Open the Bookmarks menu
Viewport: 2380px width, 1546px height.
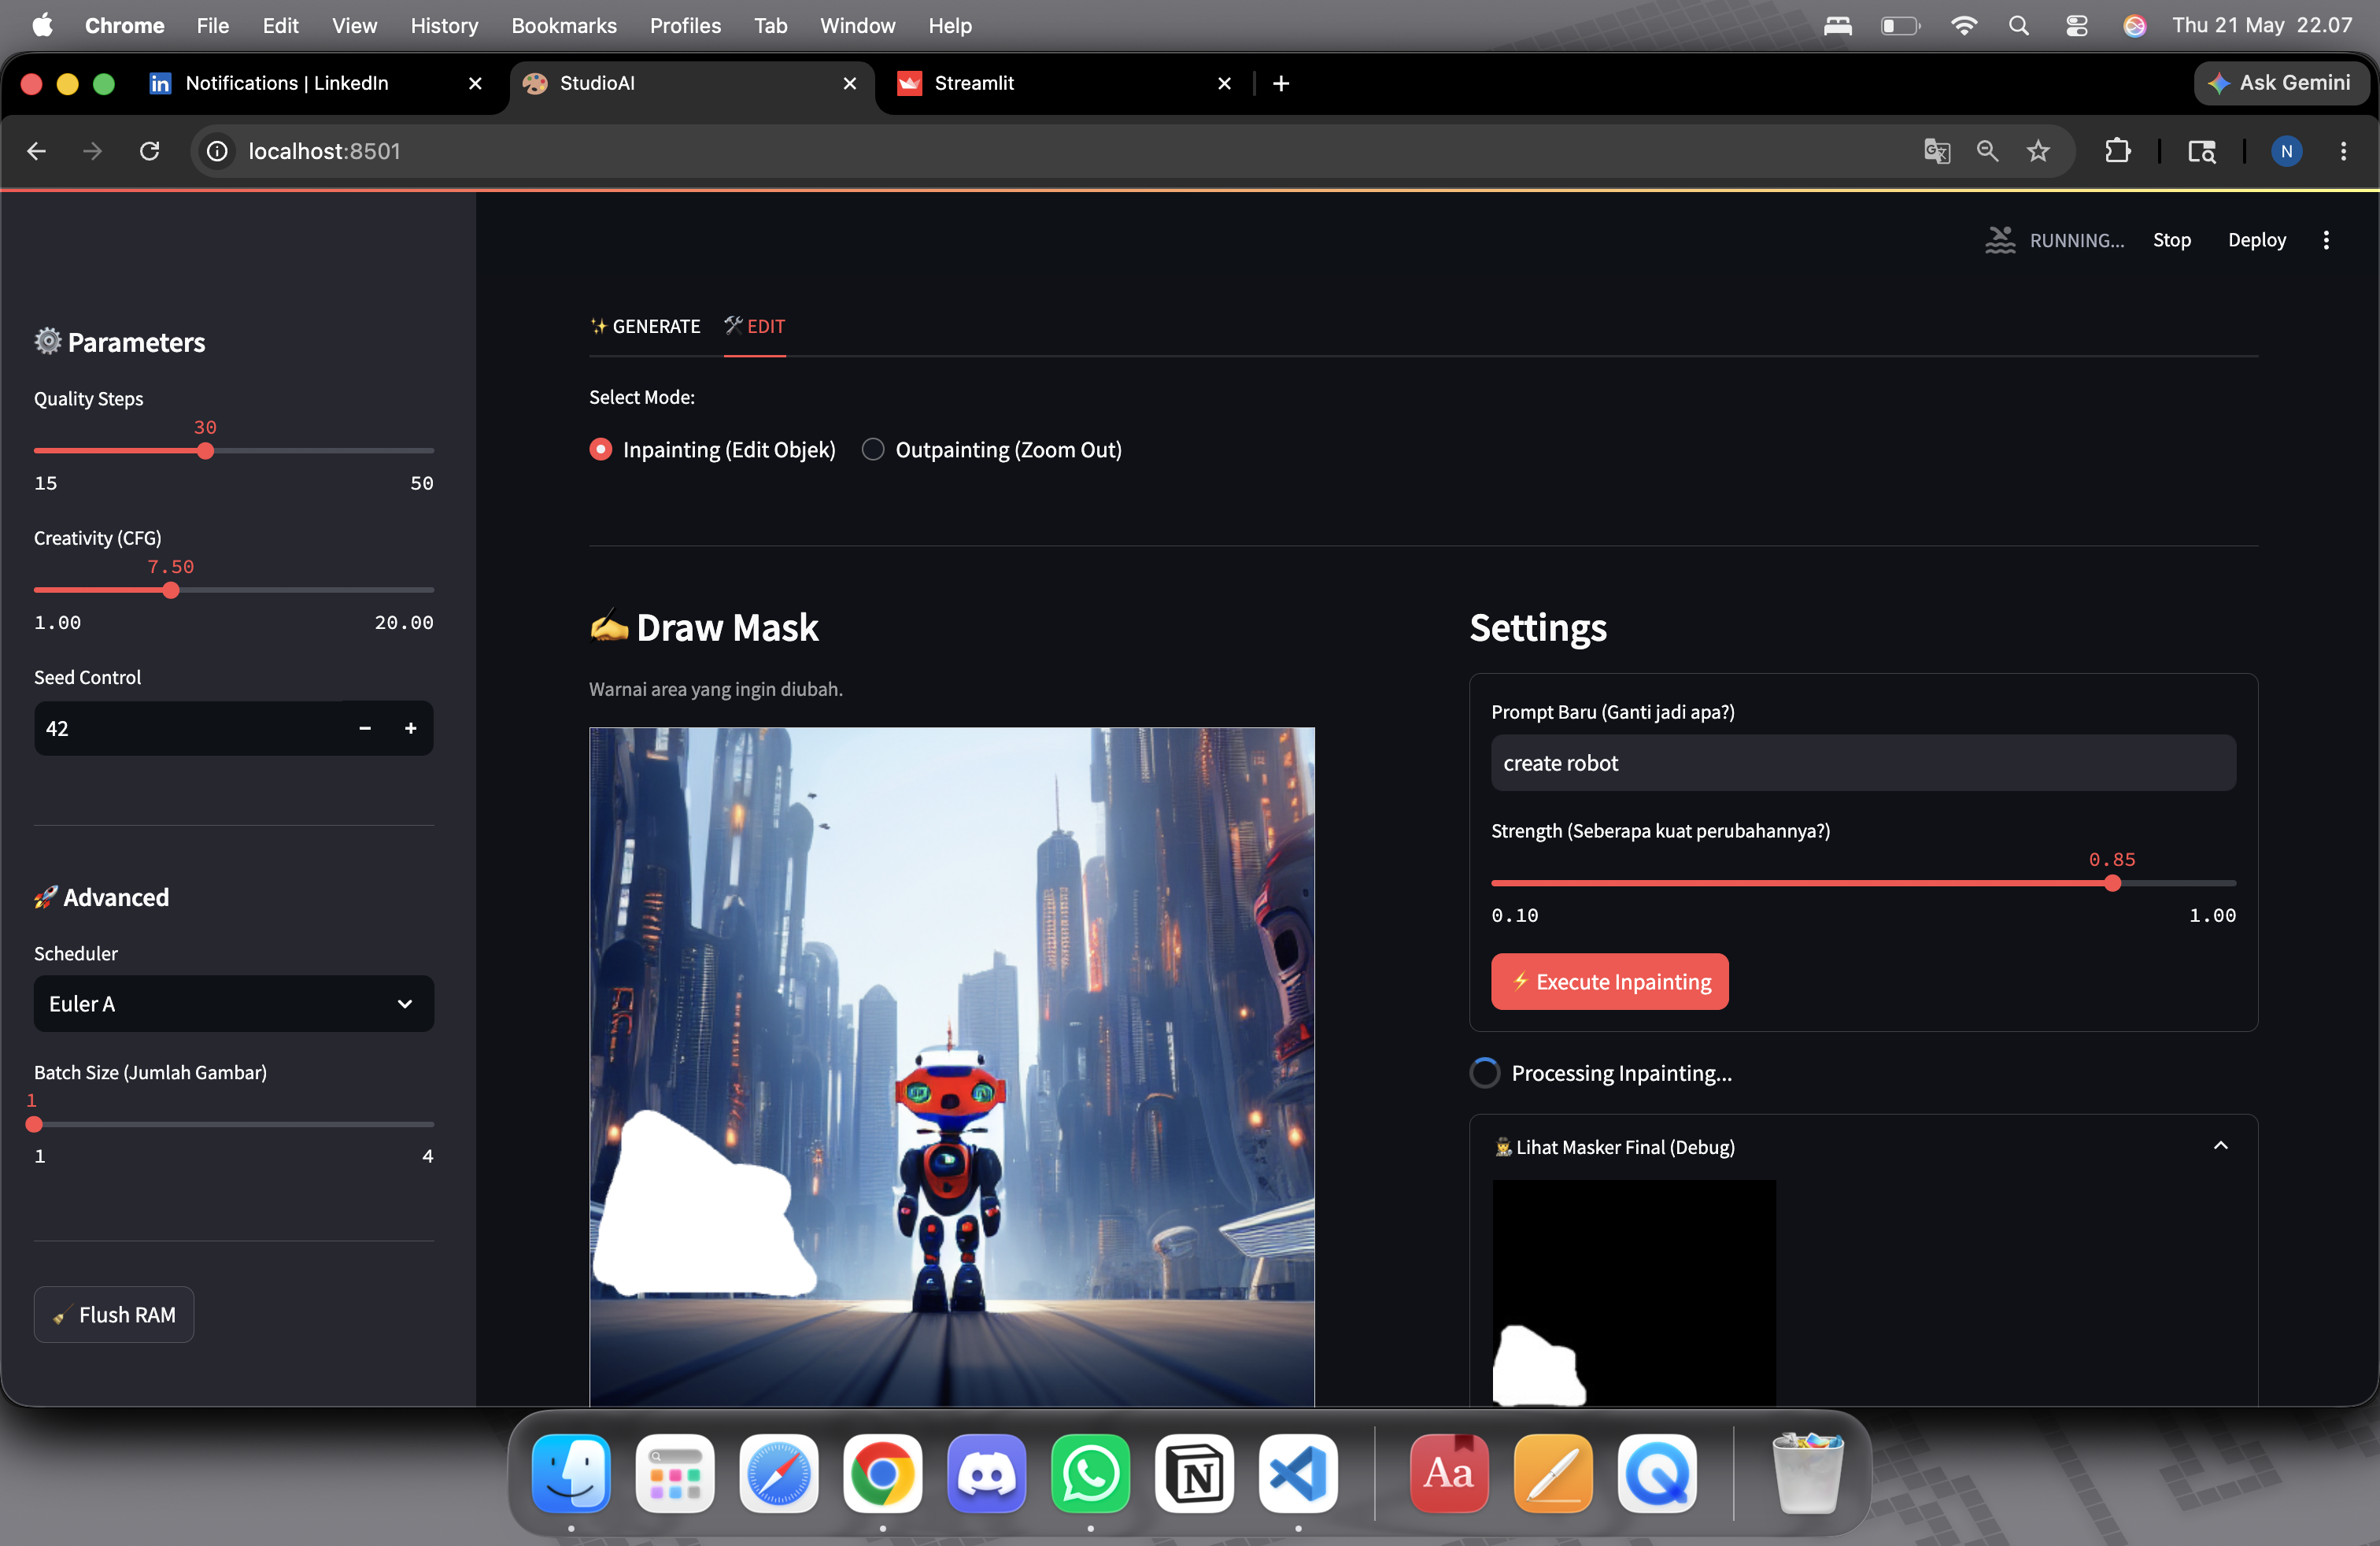click(x=564, y=25)
